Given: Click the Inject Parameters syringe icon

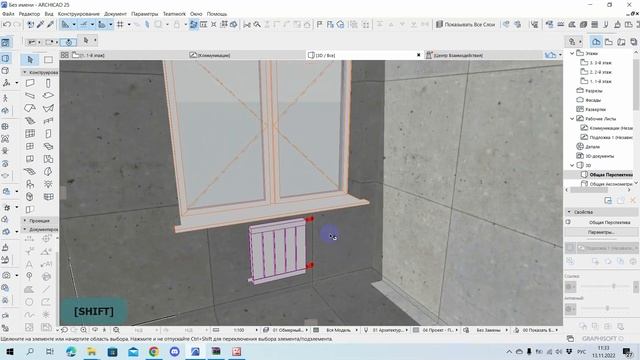Looking at the screenshot, I should click(x=50, y=24).
